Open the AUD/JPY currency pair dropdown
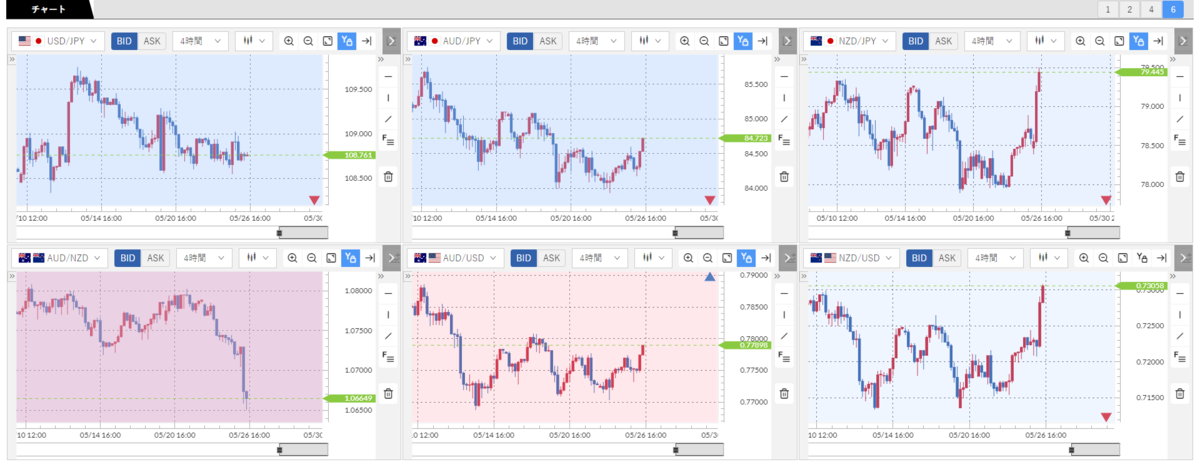Viewport: 1200px width, 467px height. point(454,41)
